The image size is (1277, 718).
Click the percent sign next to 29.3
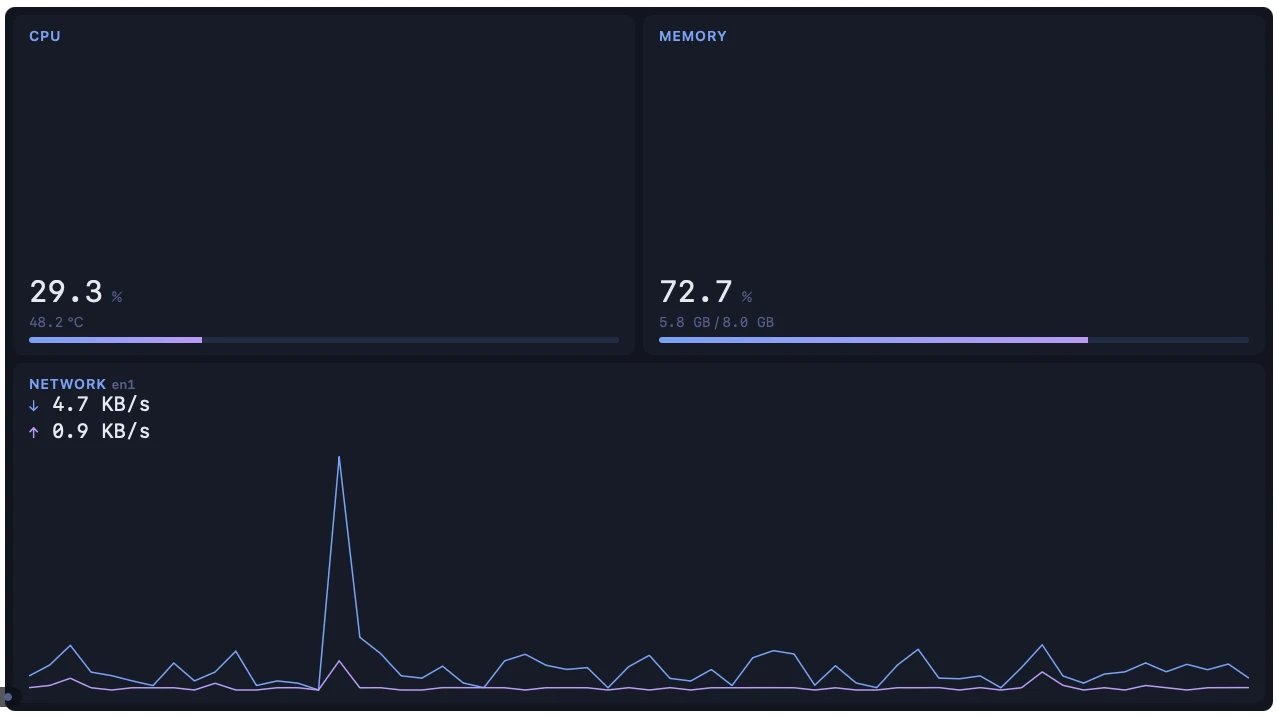click(x=117, y=297)
